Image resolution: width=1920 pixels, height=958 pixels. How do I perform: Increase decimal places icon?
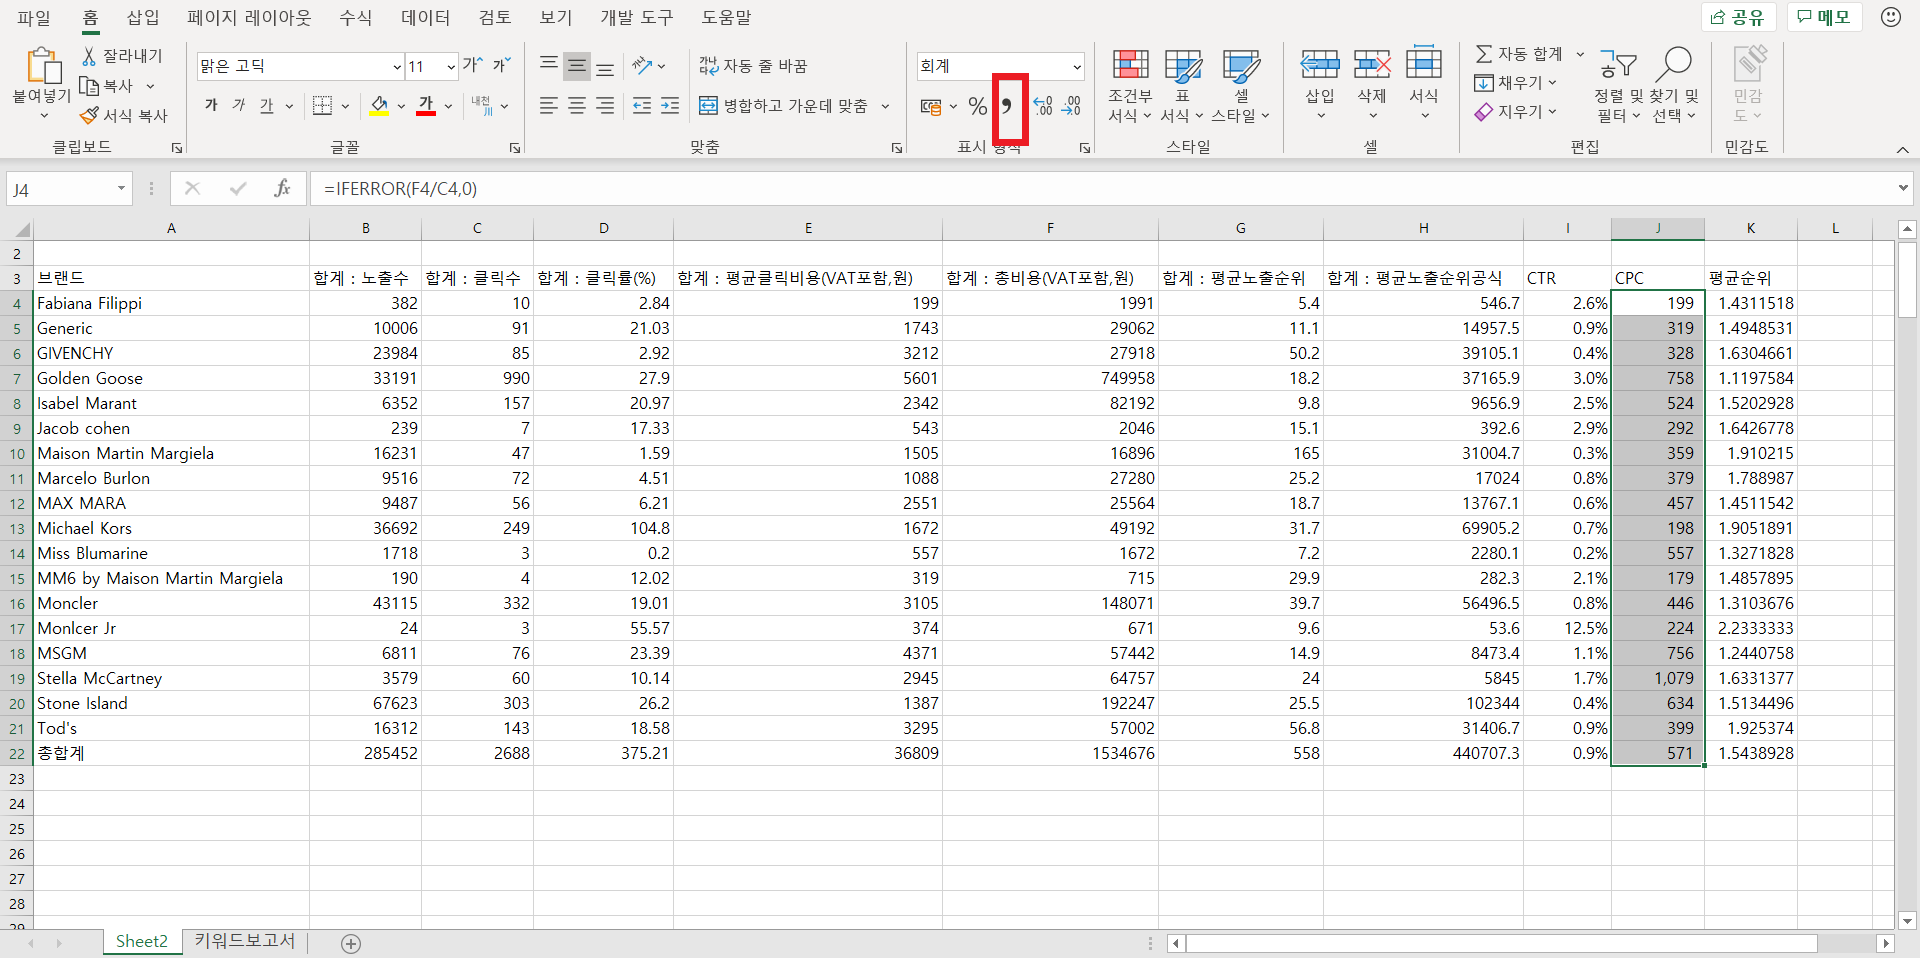(x=1043, y=106)
